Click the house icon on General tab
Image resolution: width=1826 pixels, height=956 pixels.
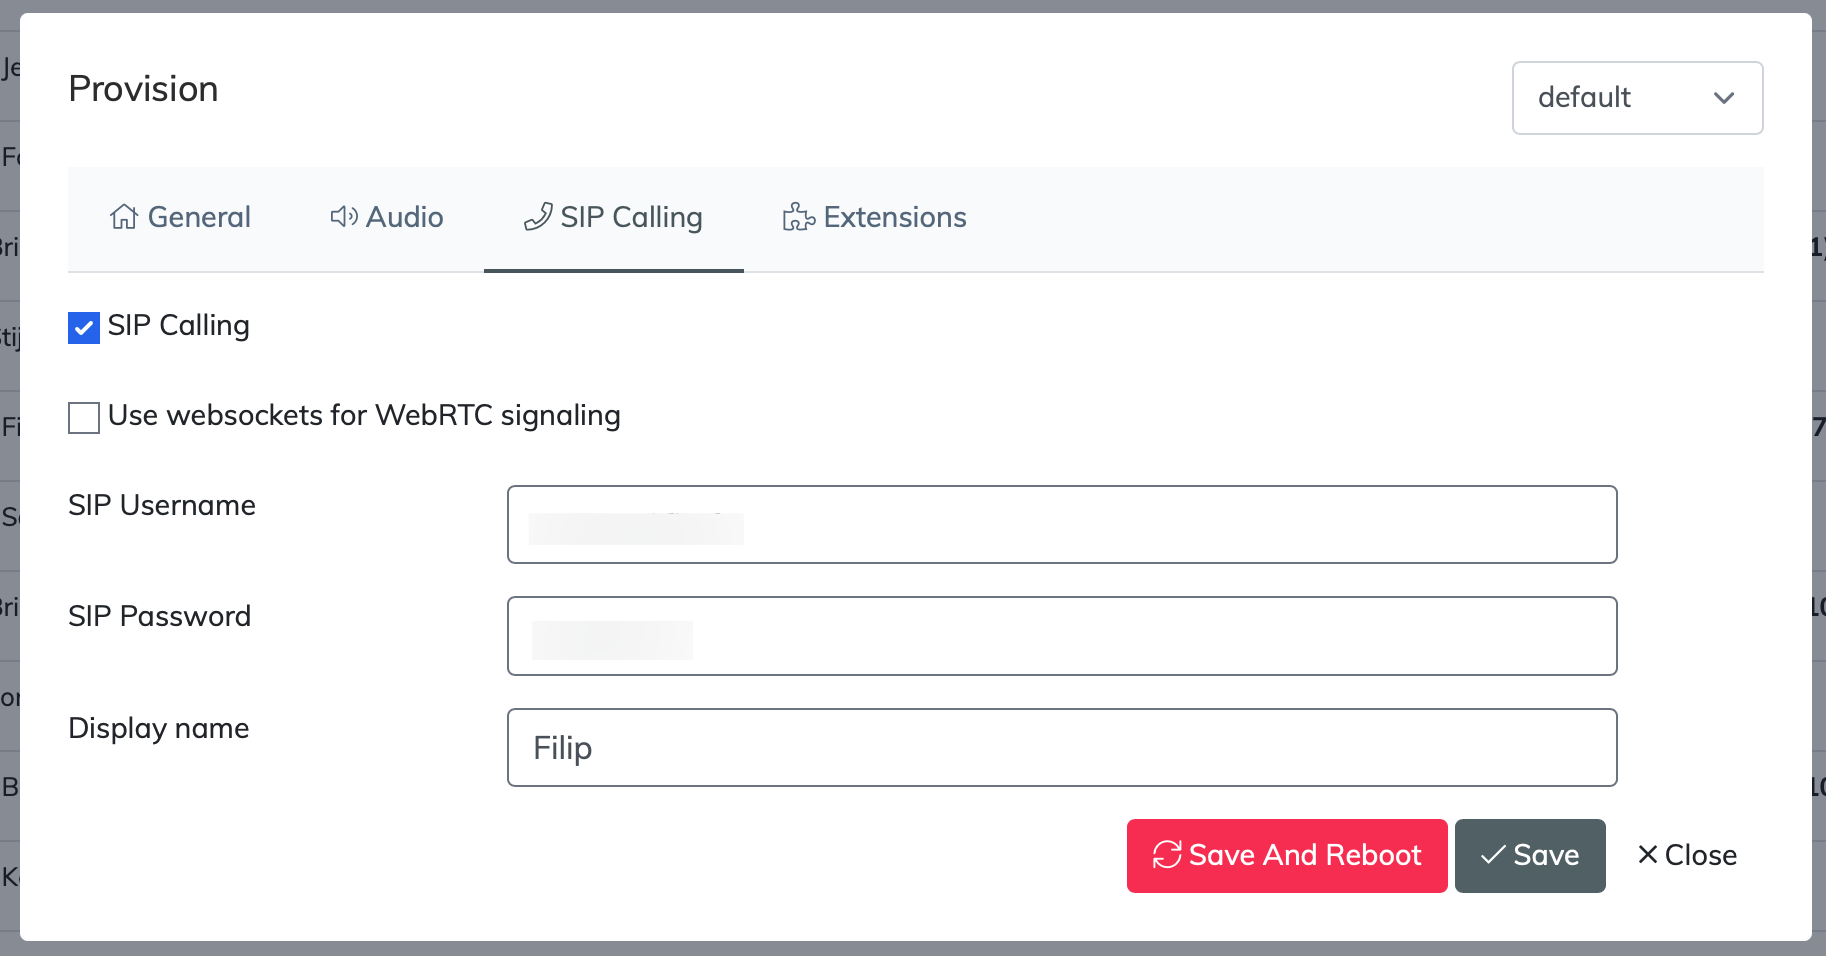click(x=124, y=217)
